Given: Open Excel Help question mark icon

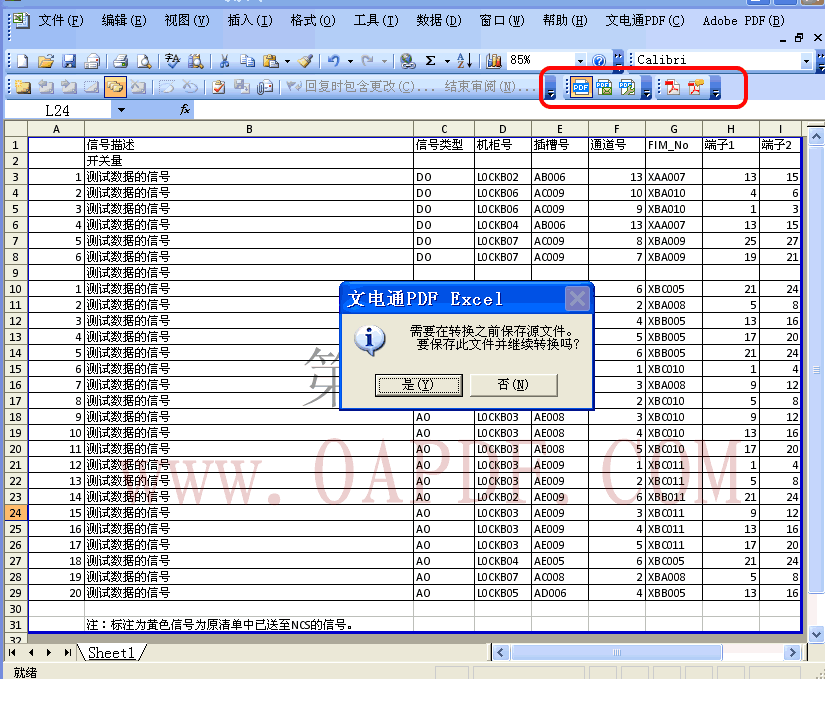Looking at the screenshot, I should (599, 61).
